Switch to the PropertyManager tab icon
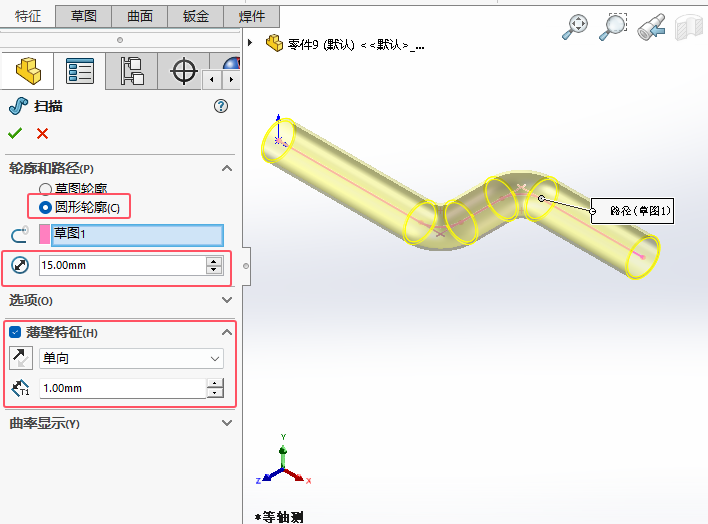 (80, 71)
